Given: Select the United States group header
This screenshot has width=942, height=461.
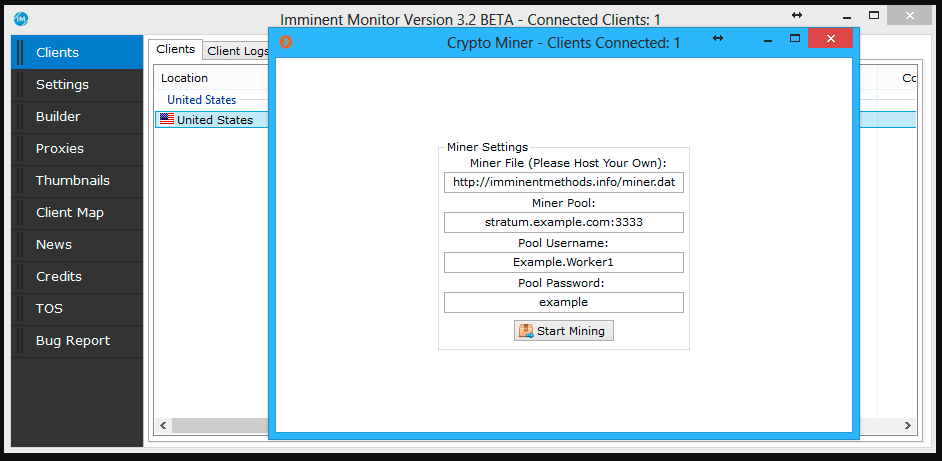Looking at the screenshot, I should (x=202, y=100).
